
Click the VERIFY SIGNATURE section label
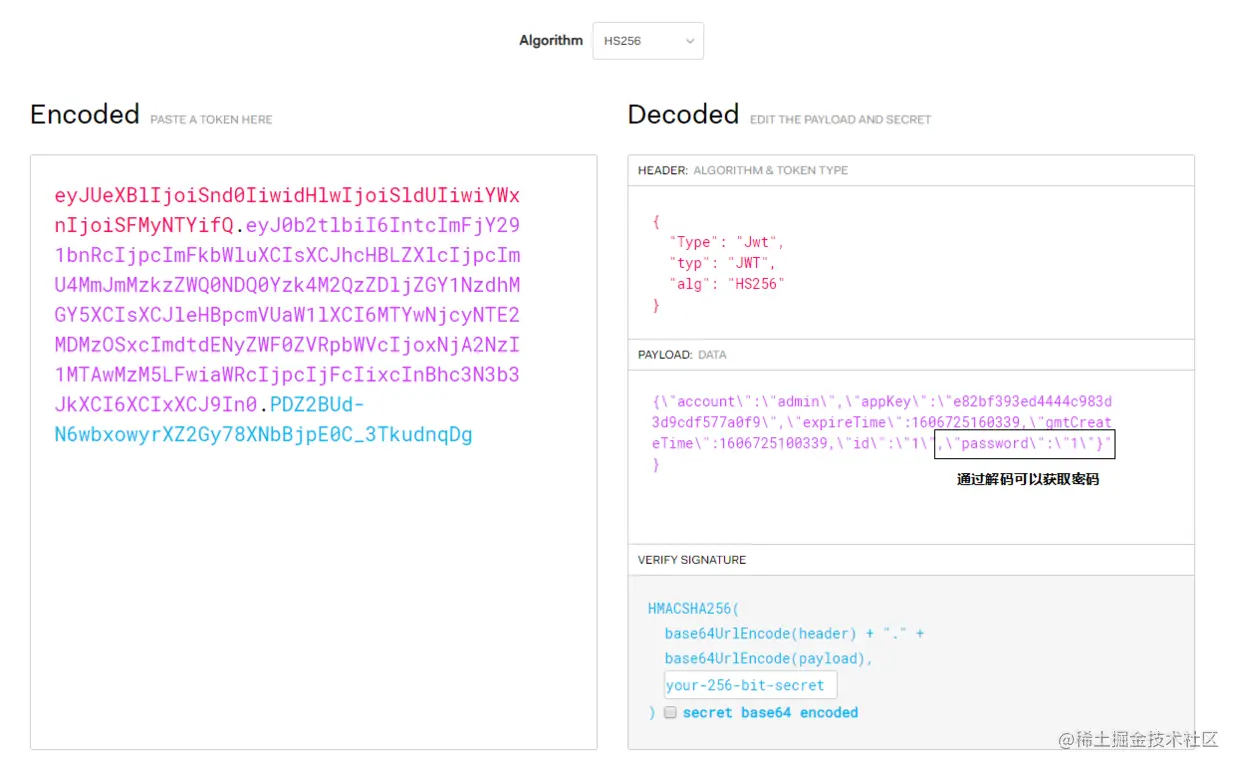[x=692, y=560]
